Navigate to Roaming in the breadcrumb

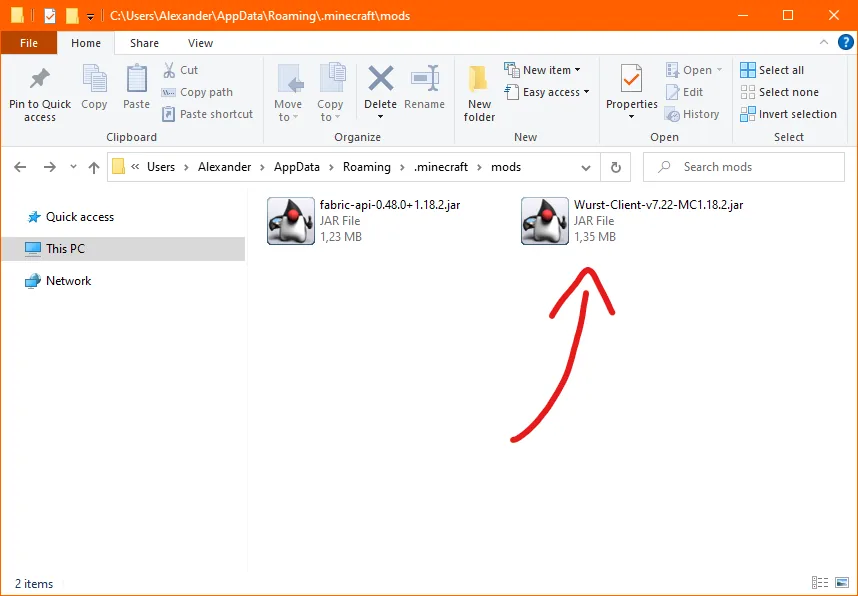(x=367, y=167)
